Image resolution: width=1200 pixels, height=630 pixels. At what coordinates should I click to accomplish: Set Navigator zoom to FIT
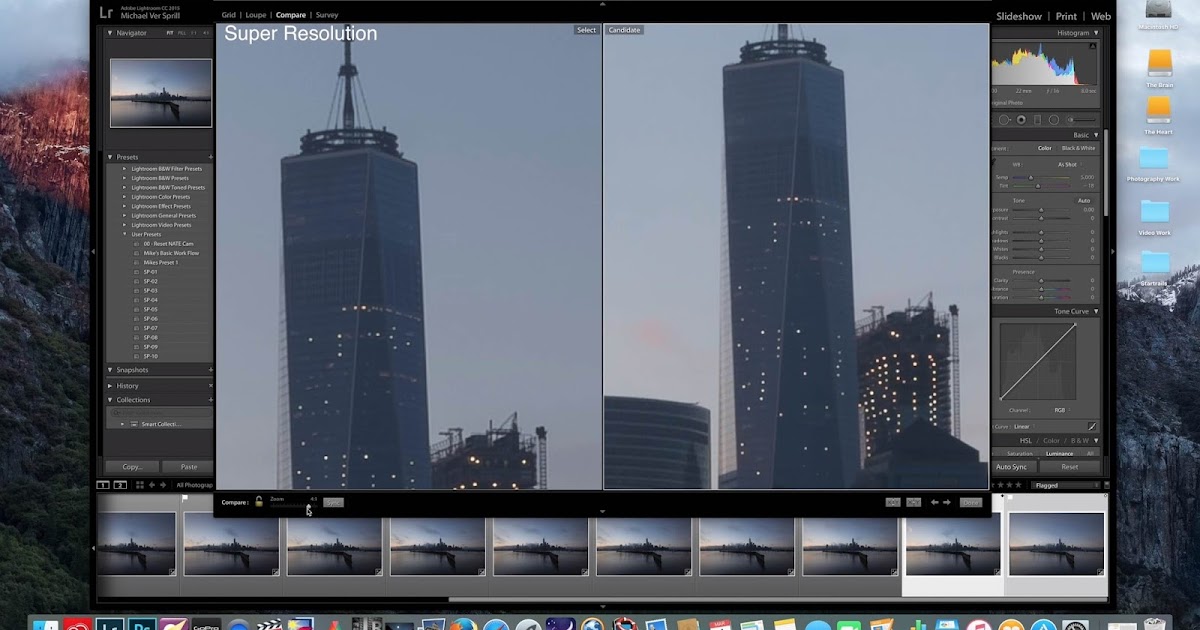point(169,33)
